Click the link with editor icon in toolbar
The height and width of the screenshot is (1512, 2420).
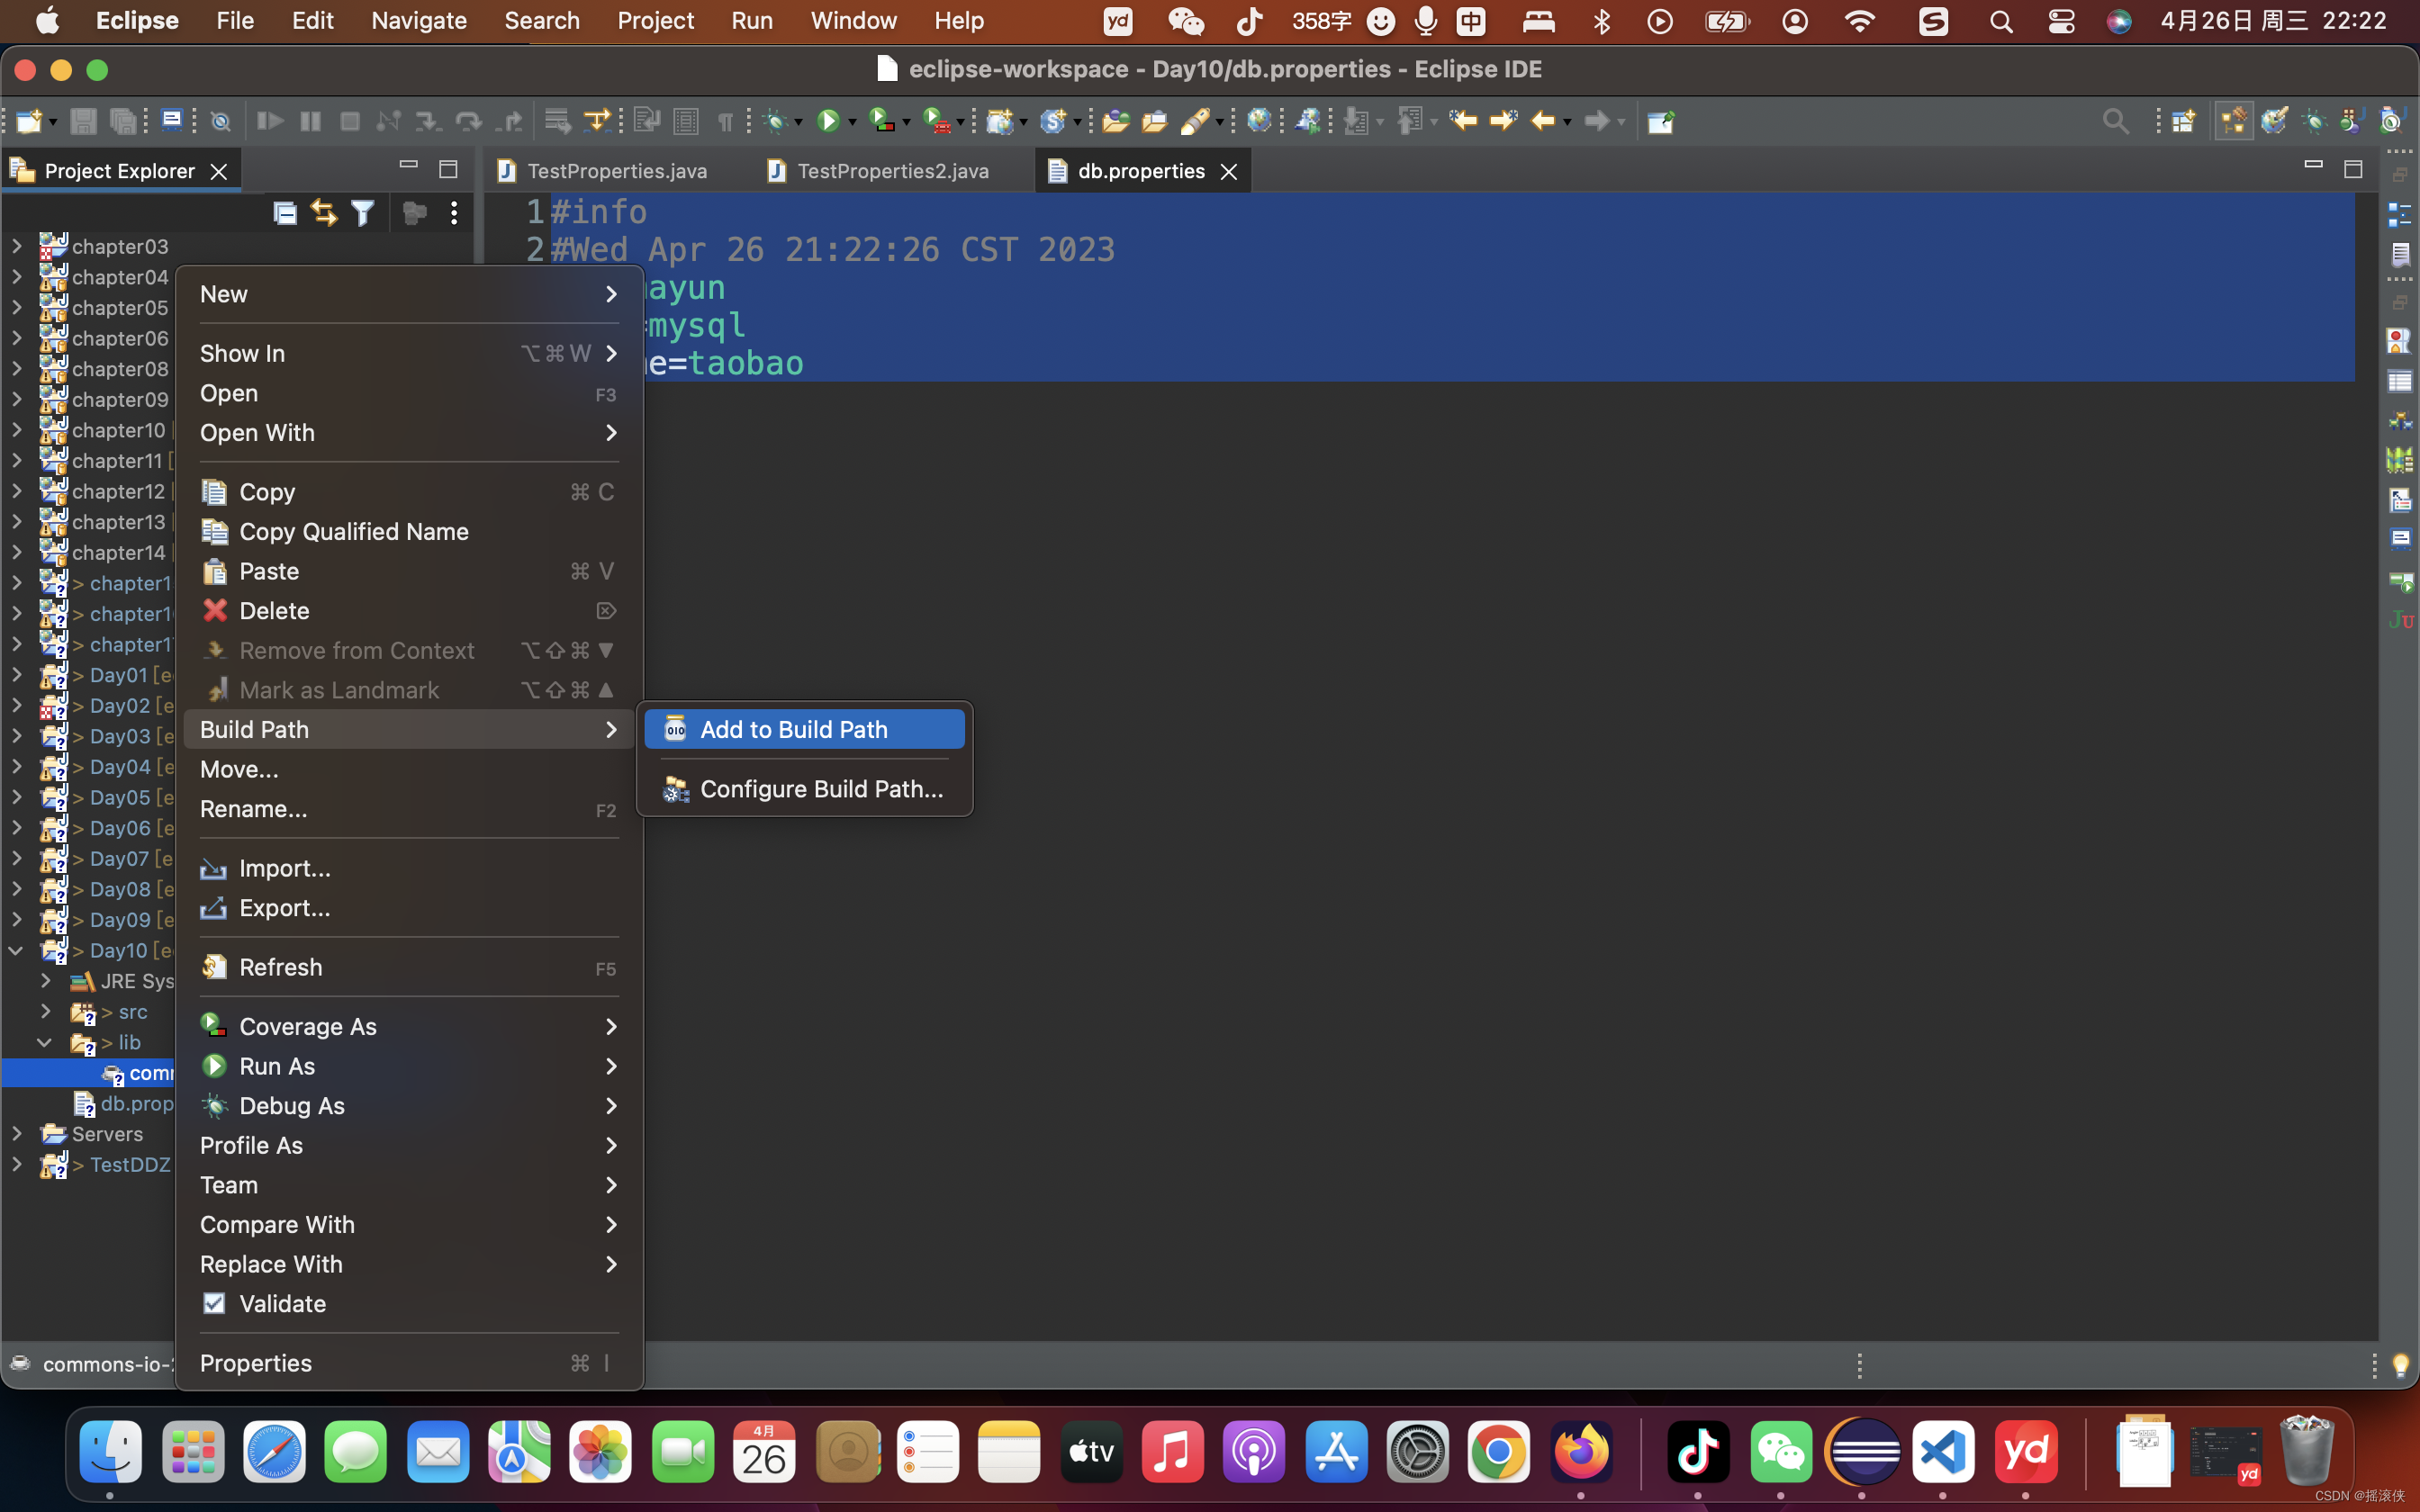(x=324, y=211)
